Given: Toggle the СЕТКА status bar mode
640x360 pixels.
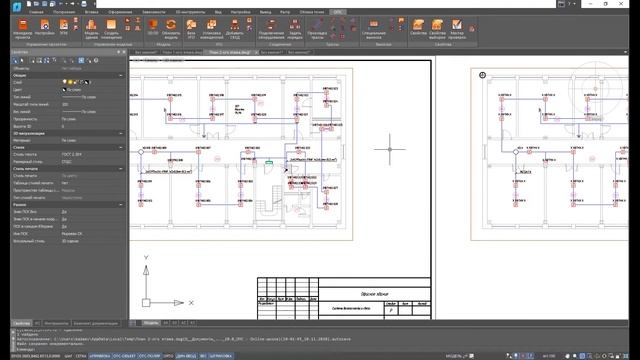Looking at the screenshot, I should tap(81, 356).
